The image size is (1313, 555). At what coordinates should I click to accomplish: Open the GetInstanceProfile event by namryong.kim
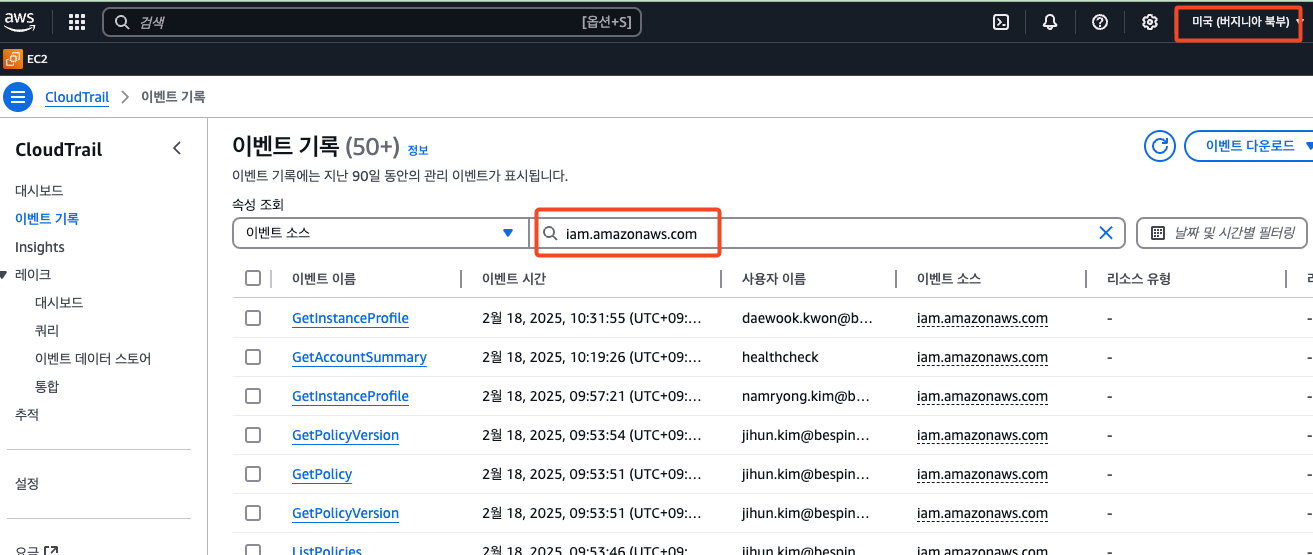pyautogui.click(x=350, y=396)
